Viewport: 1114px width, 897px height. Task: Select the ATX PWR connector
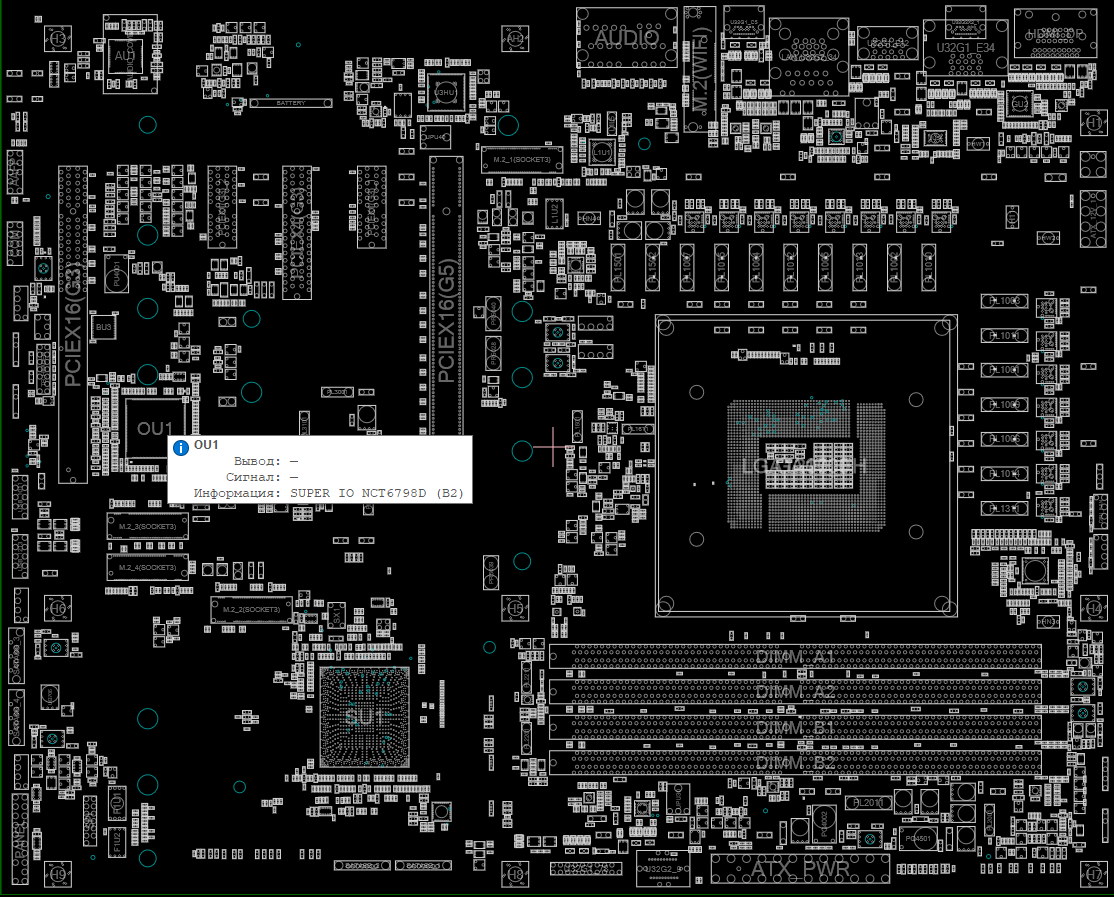[800, 868]
